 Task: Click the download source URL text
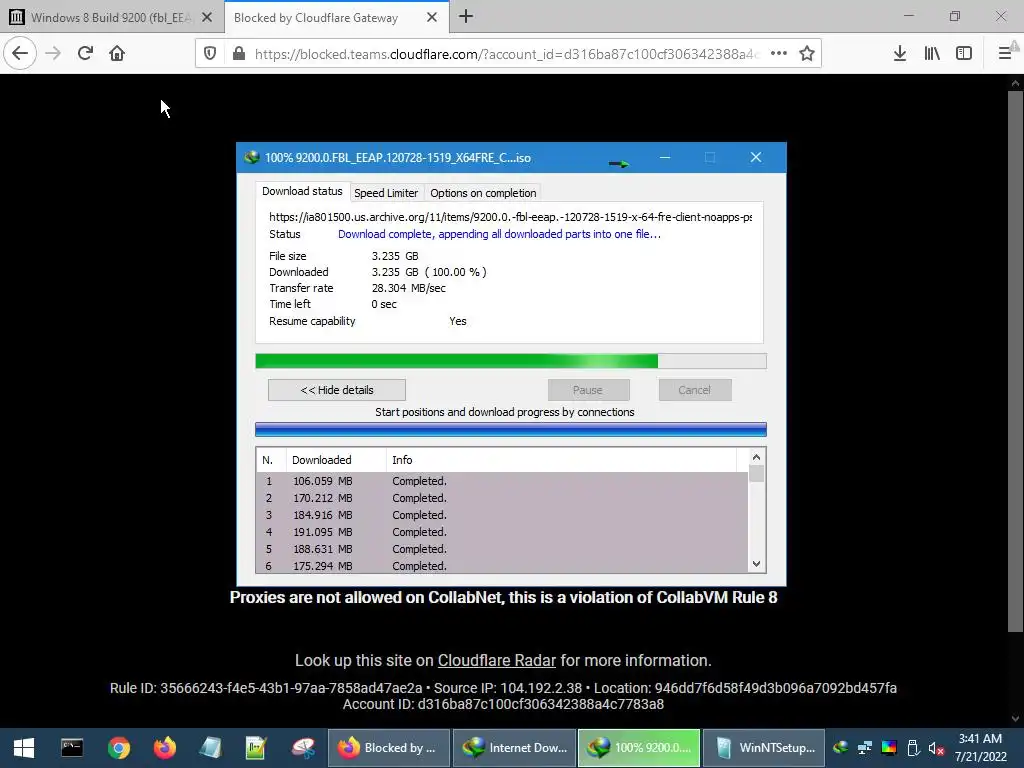pyautogui.click(x=510, y=217)
